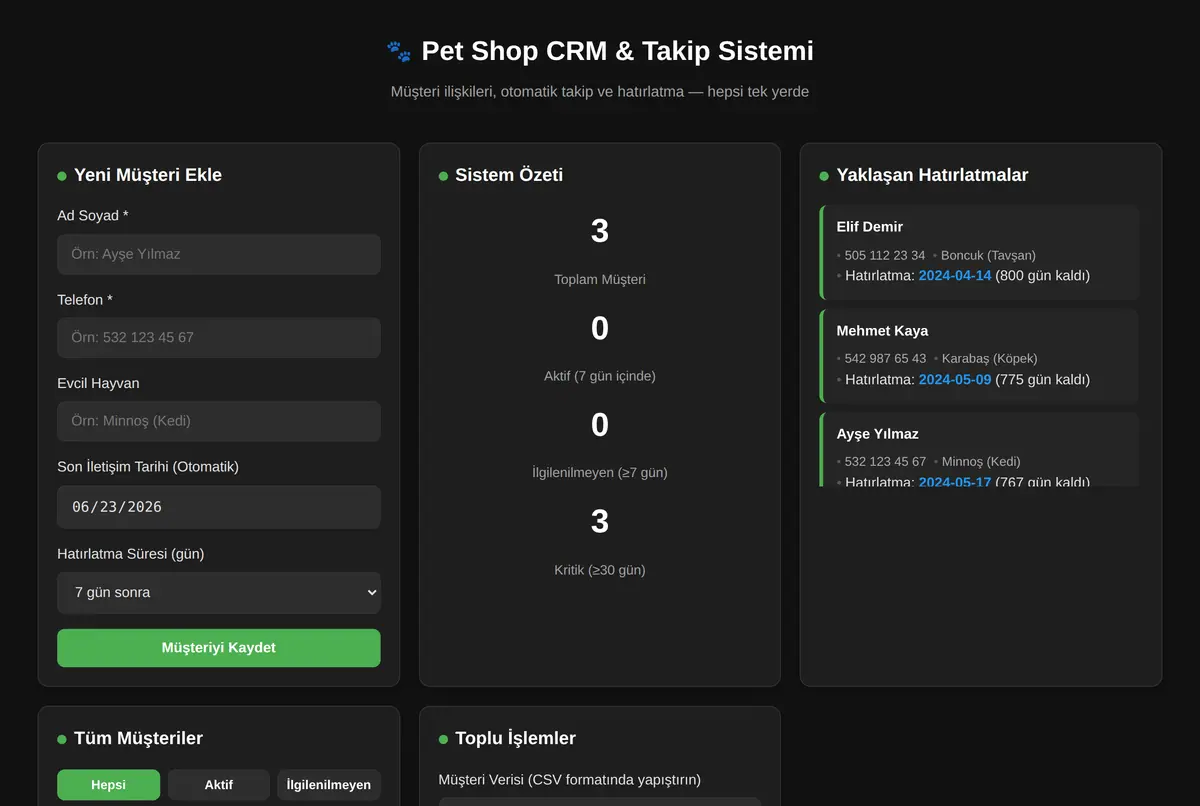The height and width of the screenshot is (806, 1200).
Task: Click the Tüm Müşteriler heading
Action: (138, 738)
